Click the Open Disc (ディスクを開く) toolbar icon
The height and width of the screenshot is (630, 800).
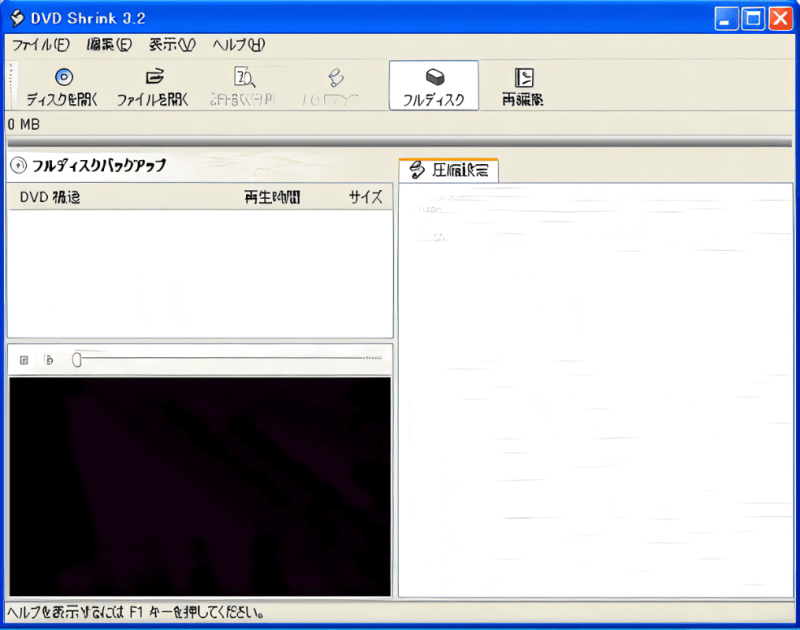tap(62, 77)
